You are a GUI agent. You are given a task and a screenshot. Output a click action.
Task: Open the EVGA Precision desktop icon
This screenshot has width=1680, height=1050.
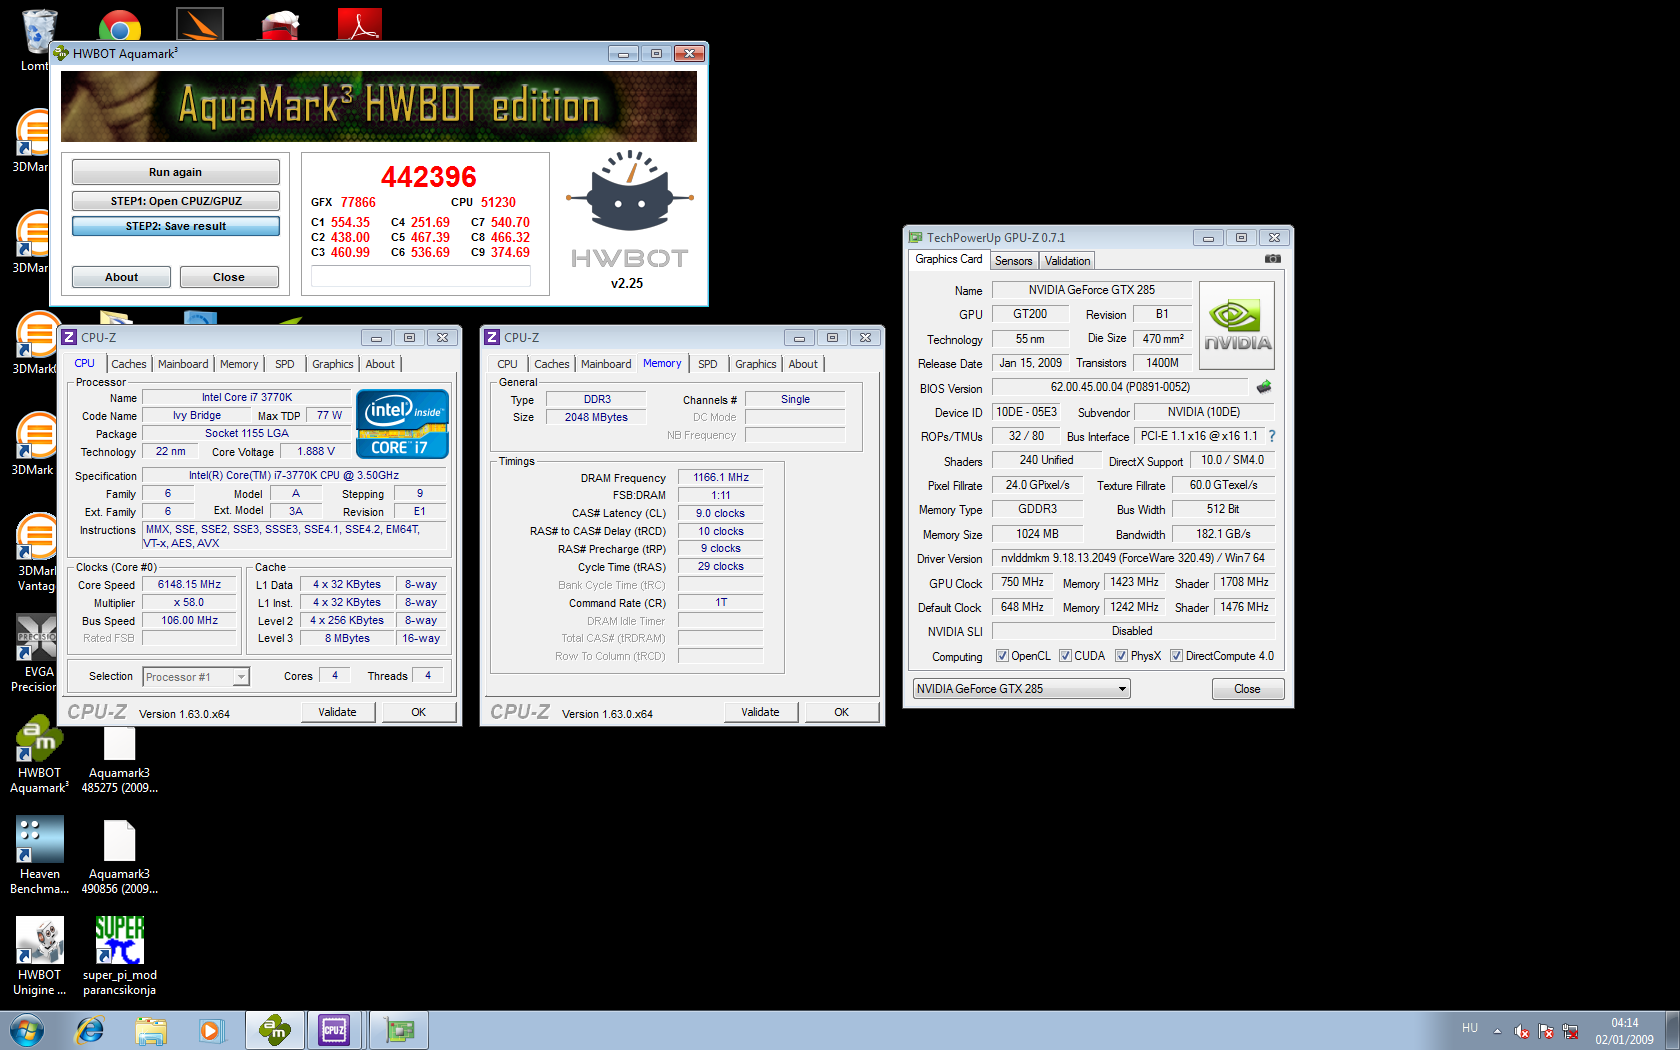pyautogui.click(x=37, y=653)
